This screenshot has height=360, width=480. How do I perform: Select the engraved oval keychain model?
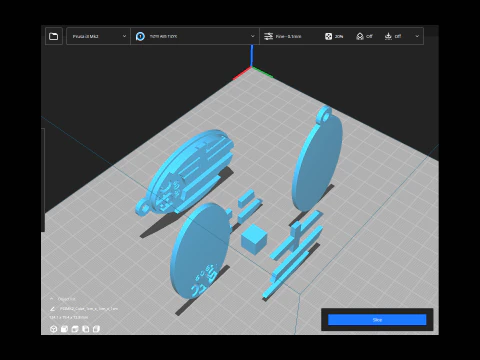185,171
